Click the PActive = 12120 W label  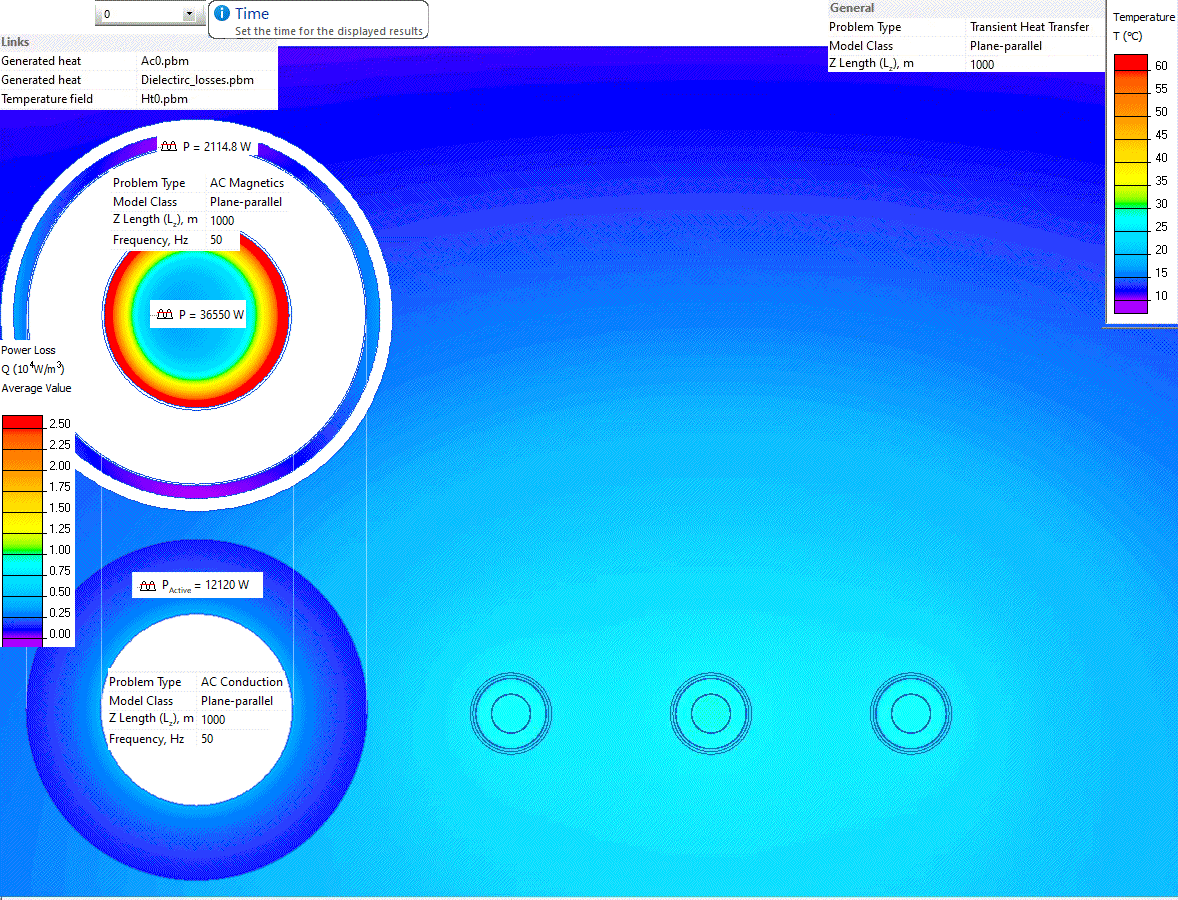click(206, 585)
